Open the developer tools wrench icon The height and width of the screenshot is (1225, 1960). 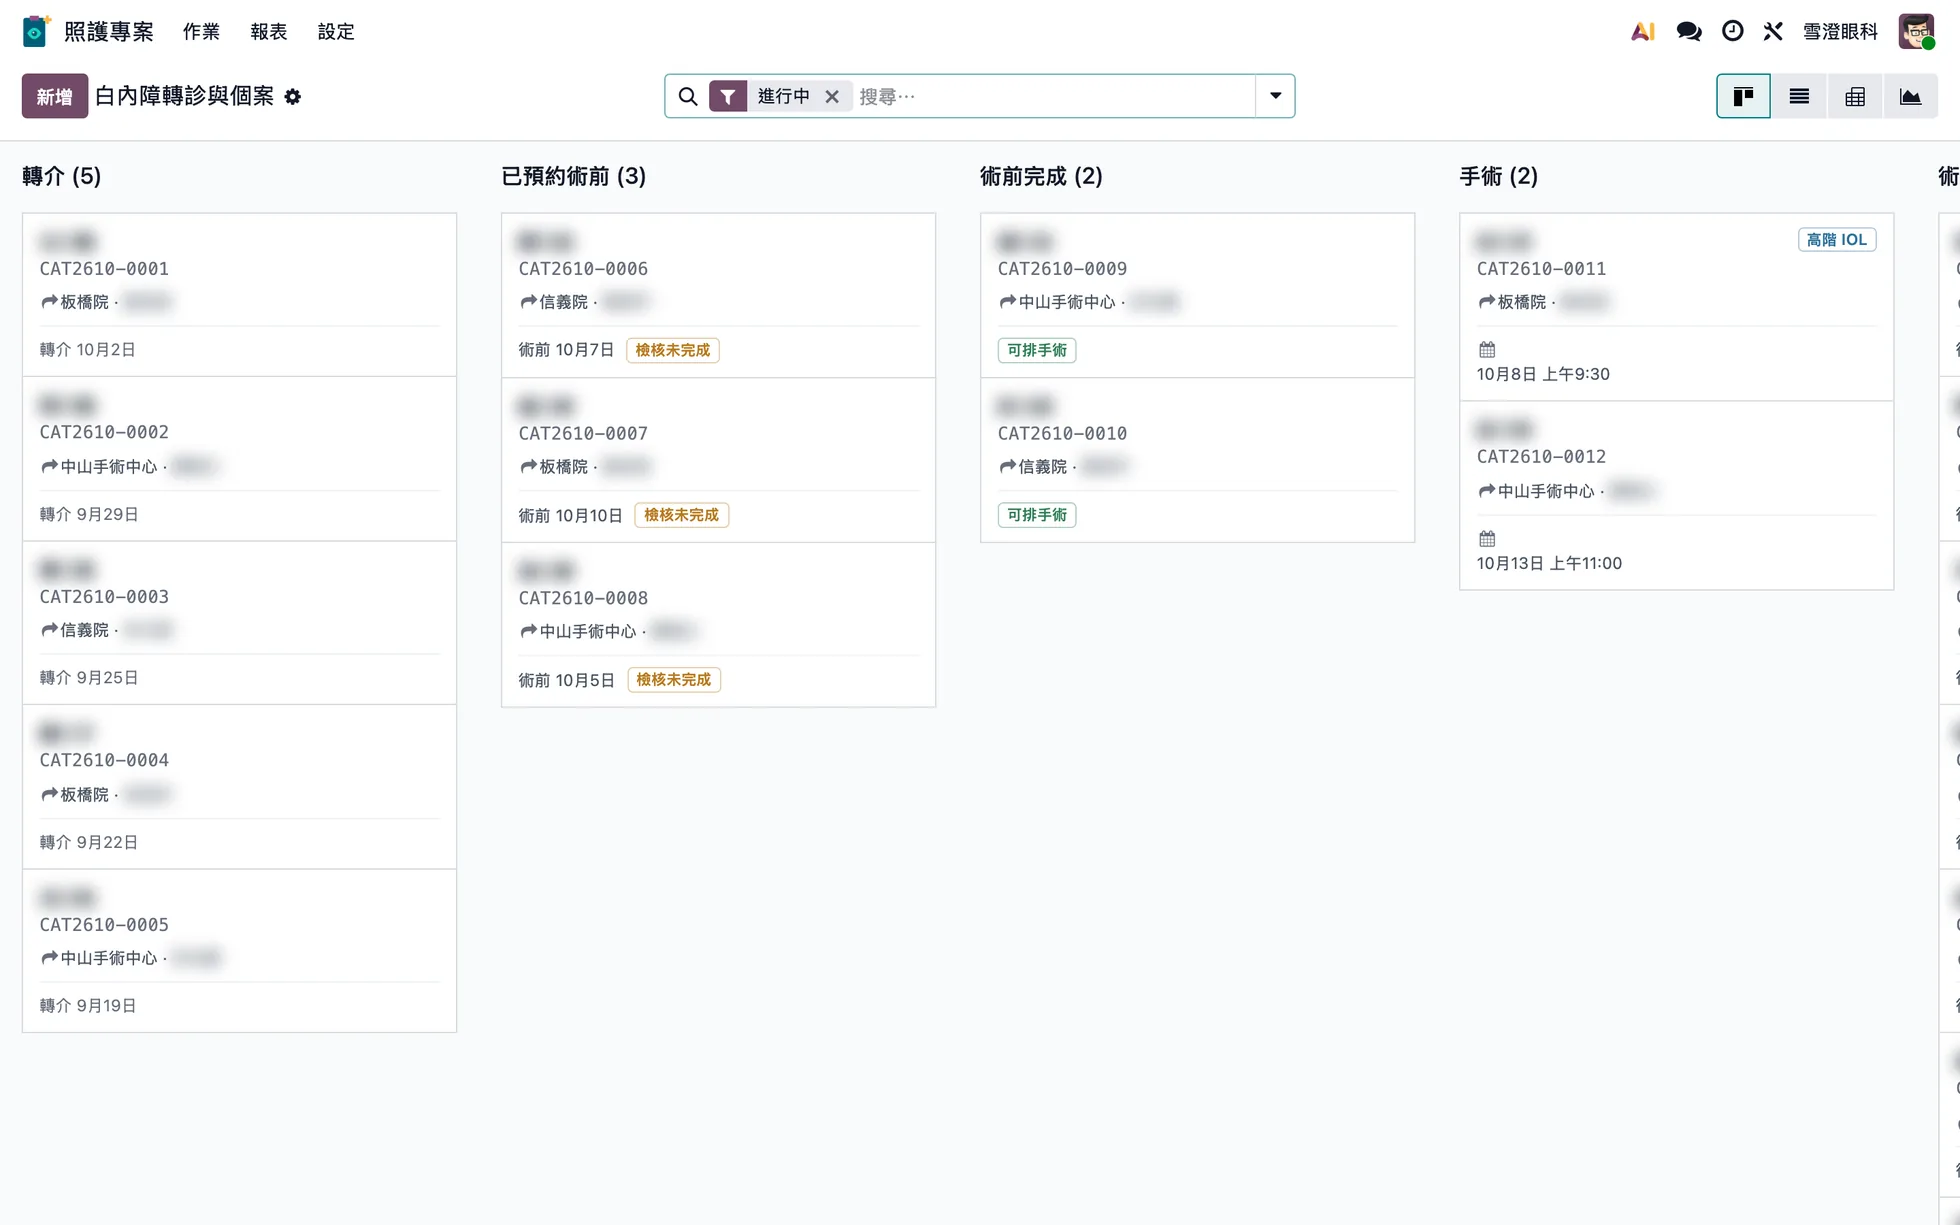coord(1773,32)
